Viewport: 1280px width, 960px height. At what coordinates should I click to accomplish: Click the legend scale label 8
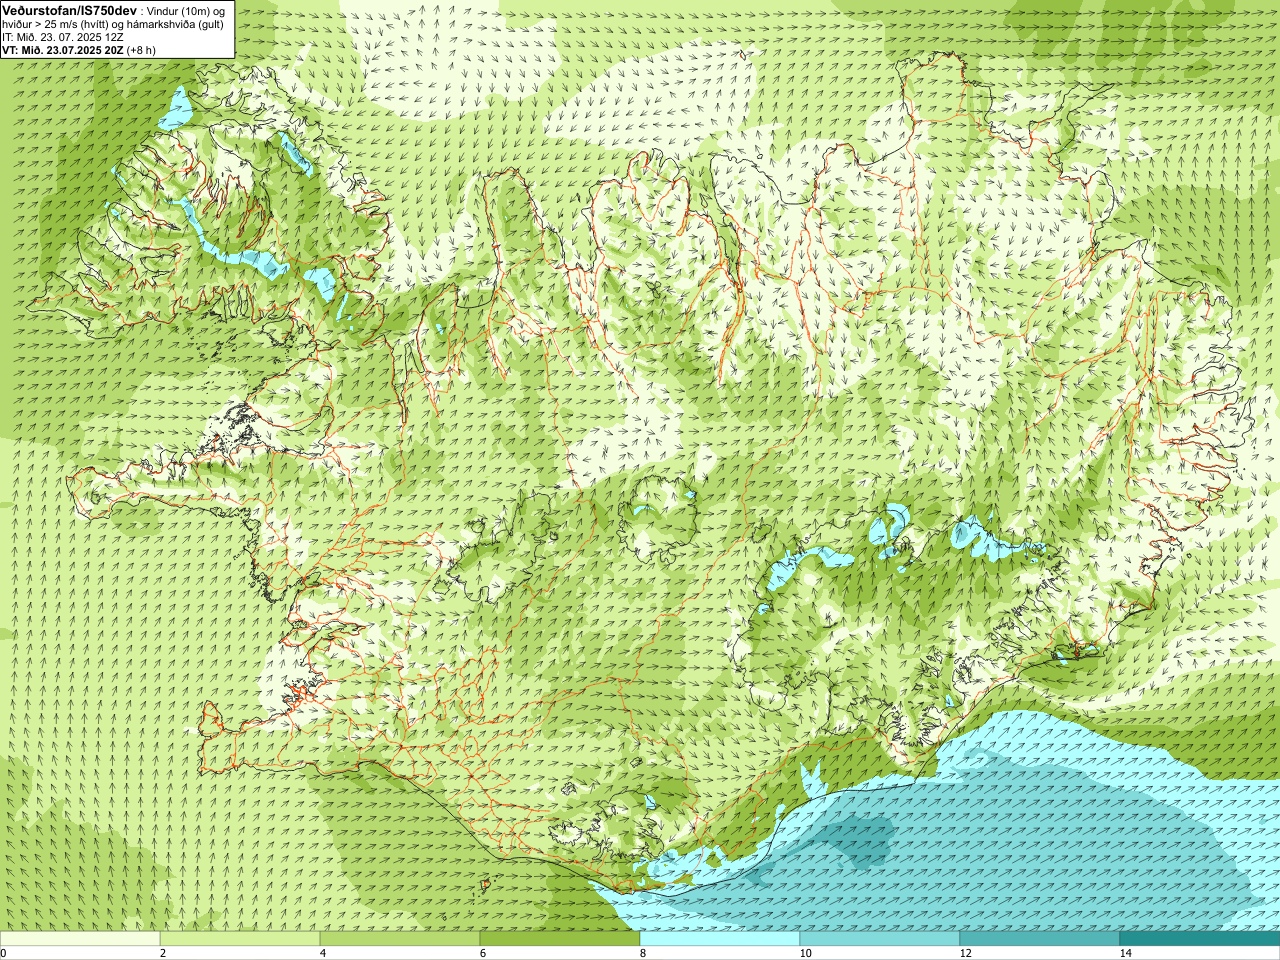pyautogui.click(x=643, y=953)
